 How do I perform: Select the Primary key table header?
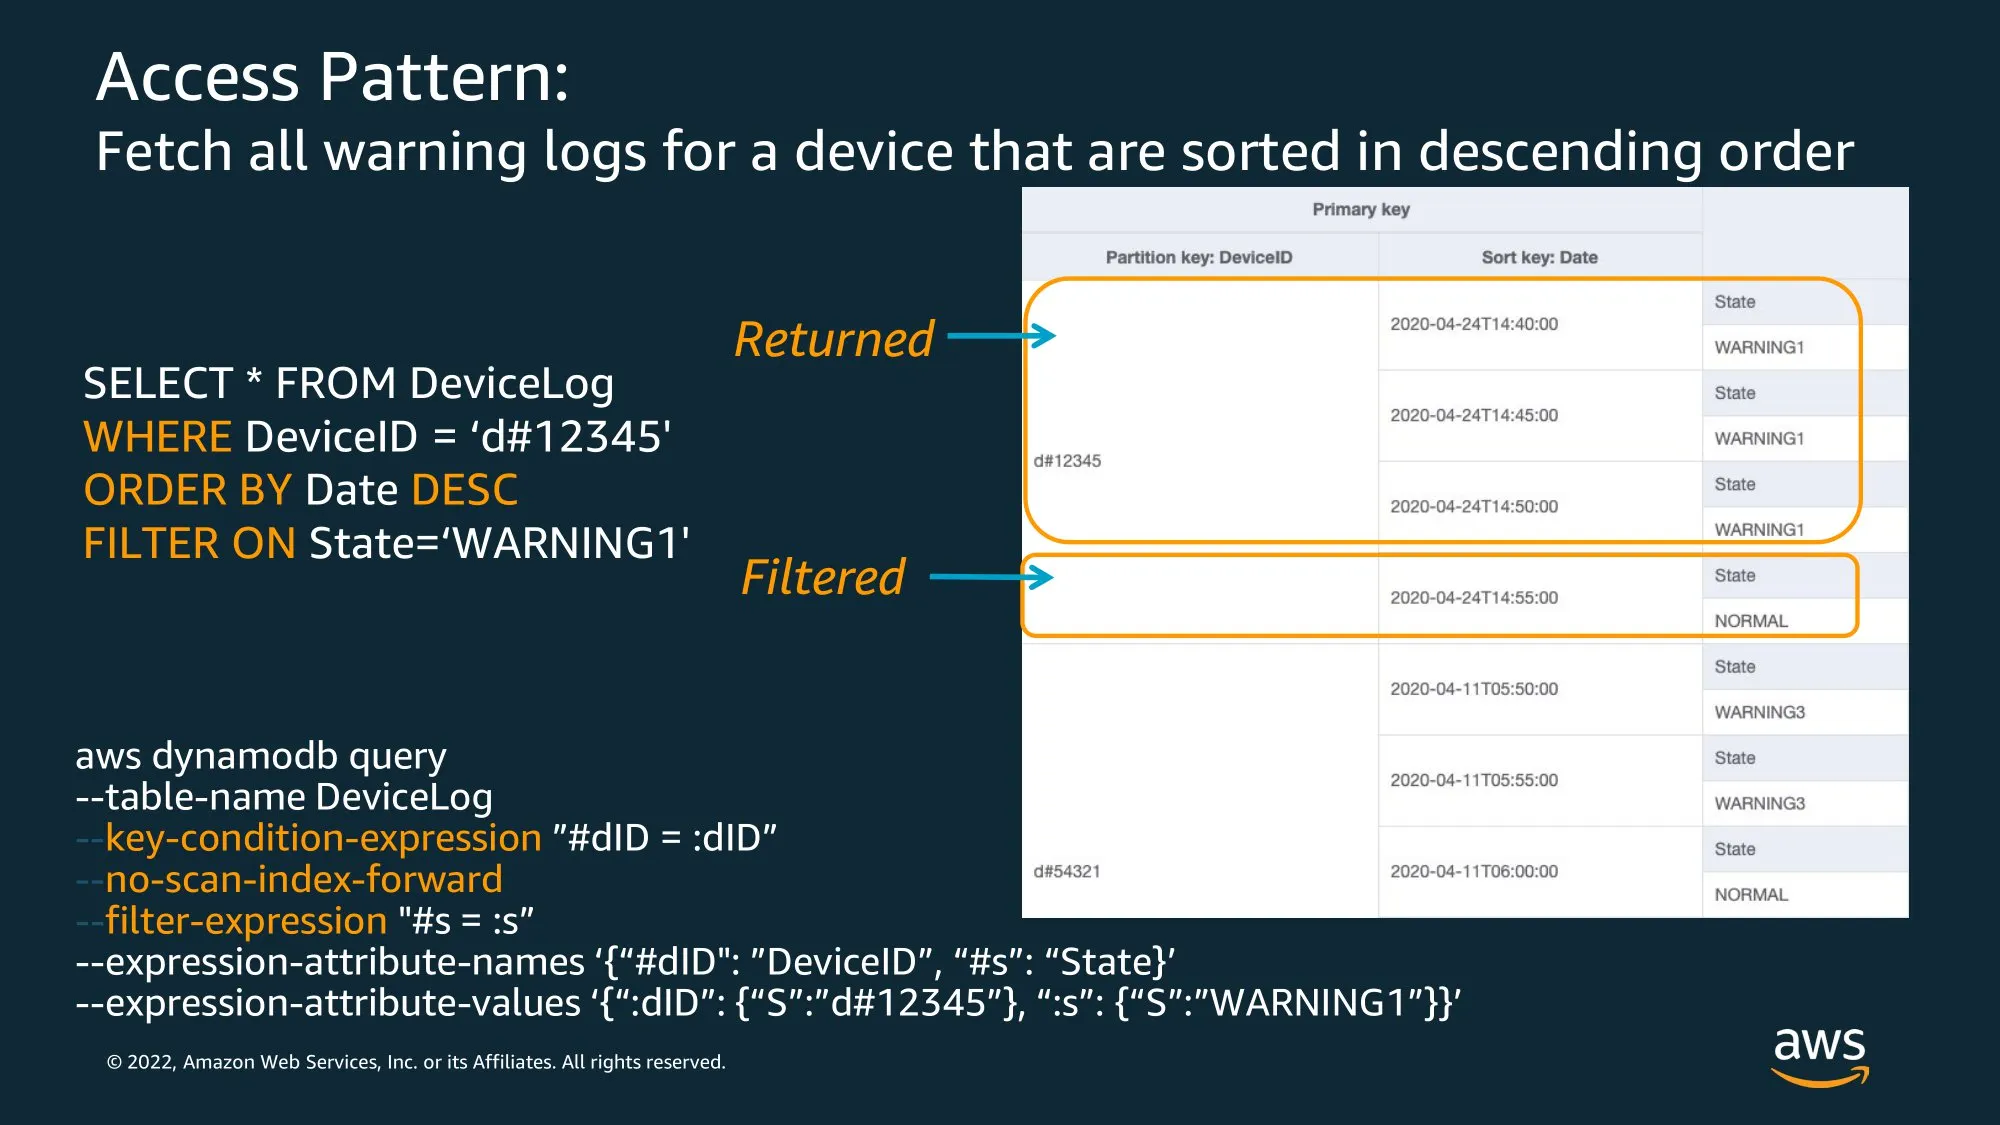[x=1360, y=209]
